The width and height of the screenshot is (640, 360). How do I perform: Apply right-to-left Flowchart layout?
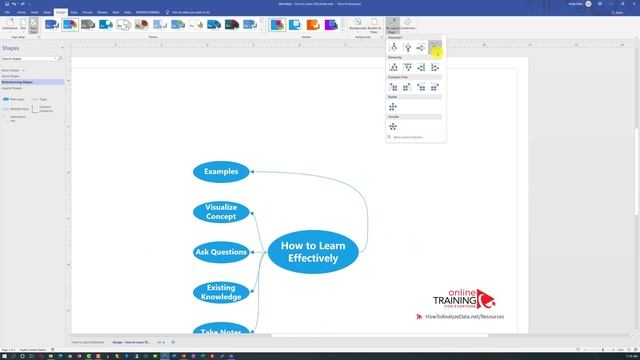[435, 48]
